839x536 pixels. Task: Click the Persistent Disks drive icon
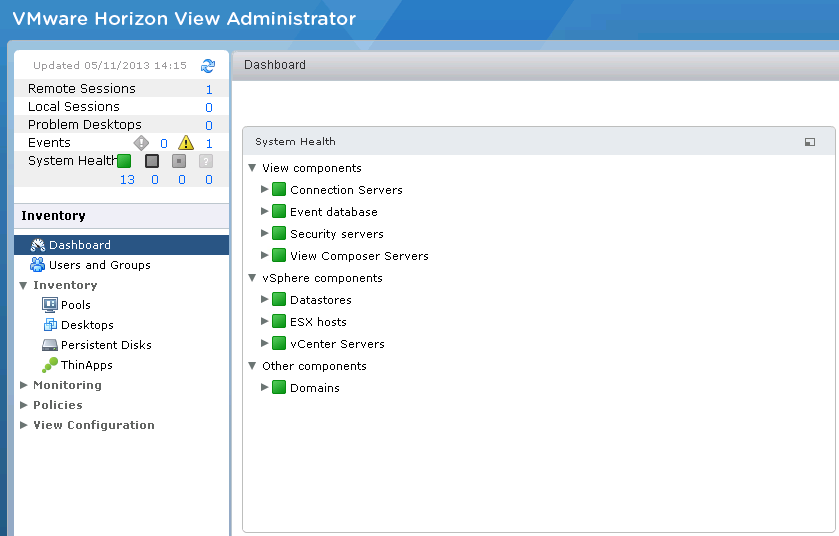coord(50,345)
